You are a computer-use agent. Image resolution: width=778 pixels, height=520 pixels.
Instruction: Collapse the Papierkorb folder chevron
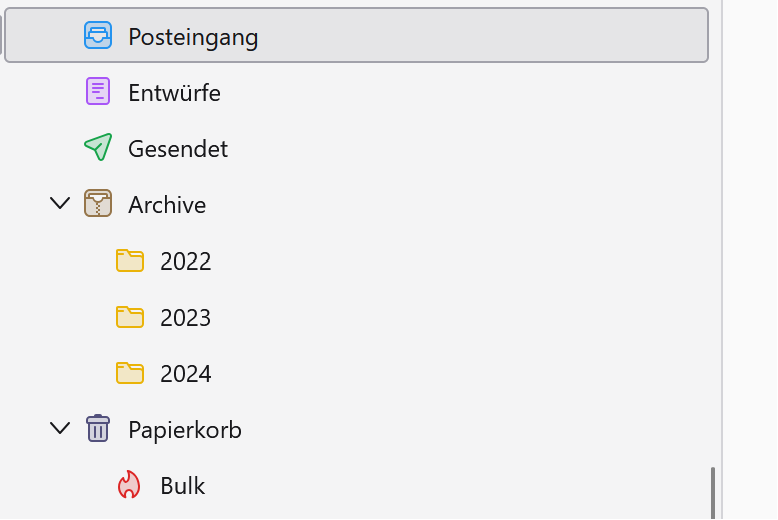[60, 429]
